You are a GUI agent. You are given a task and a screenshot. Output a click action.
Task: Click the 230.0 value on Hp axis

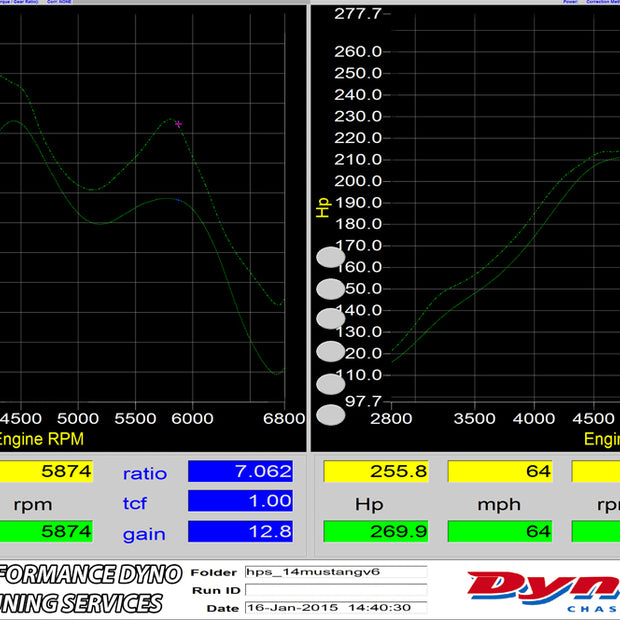pyautogui.click(x=358, y=116)
